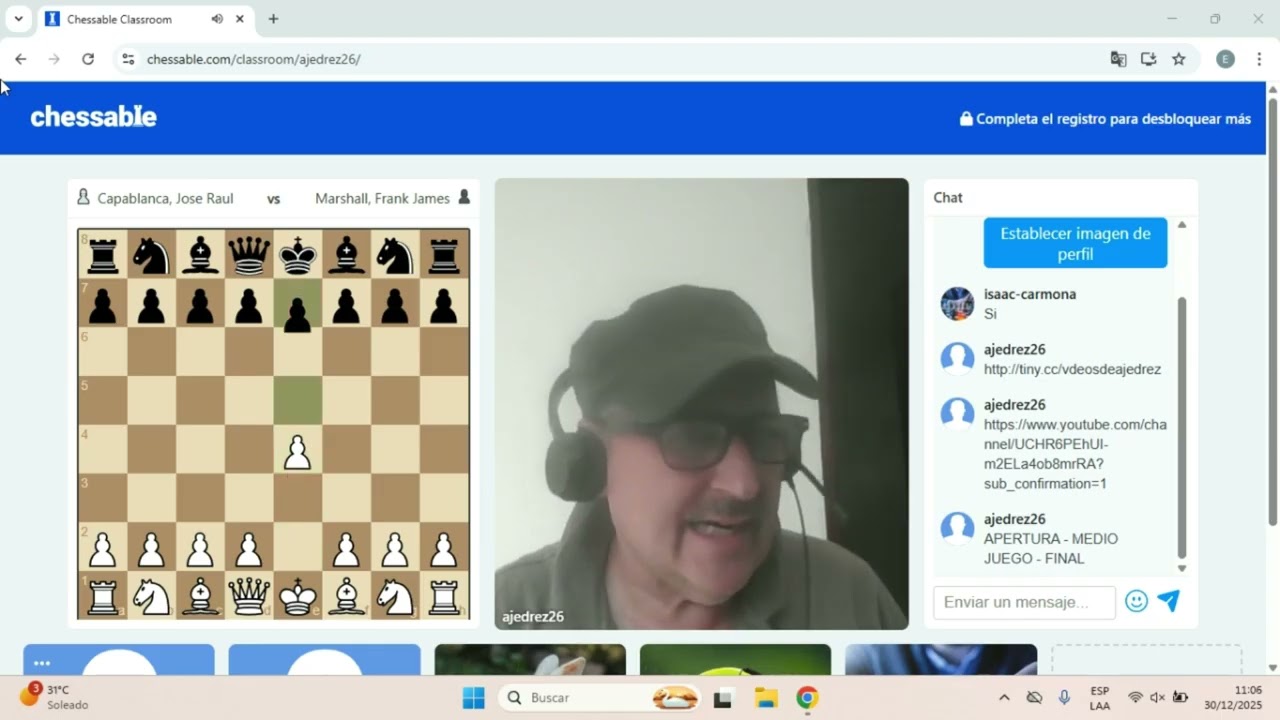Click the Marshall, Frank James player name
Image resolution: width=1280 pixels, height=720 pixels.
(382, 198)
